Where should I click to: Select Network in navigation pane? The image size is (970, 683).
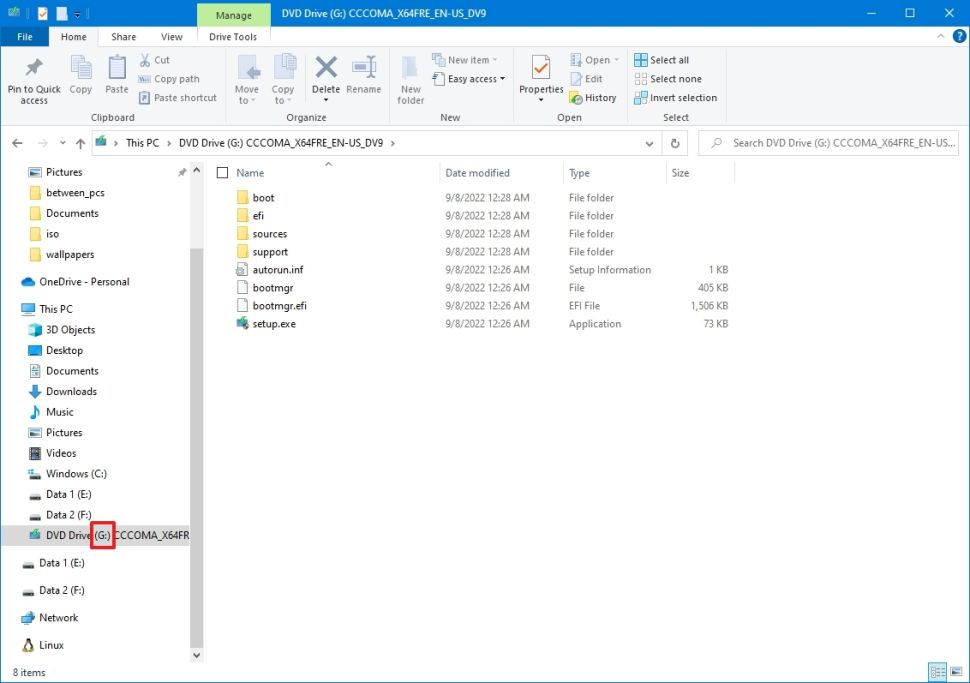pos(49,618)
